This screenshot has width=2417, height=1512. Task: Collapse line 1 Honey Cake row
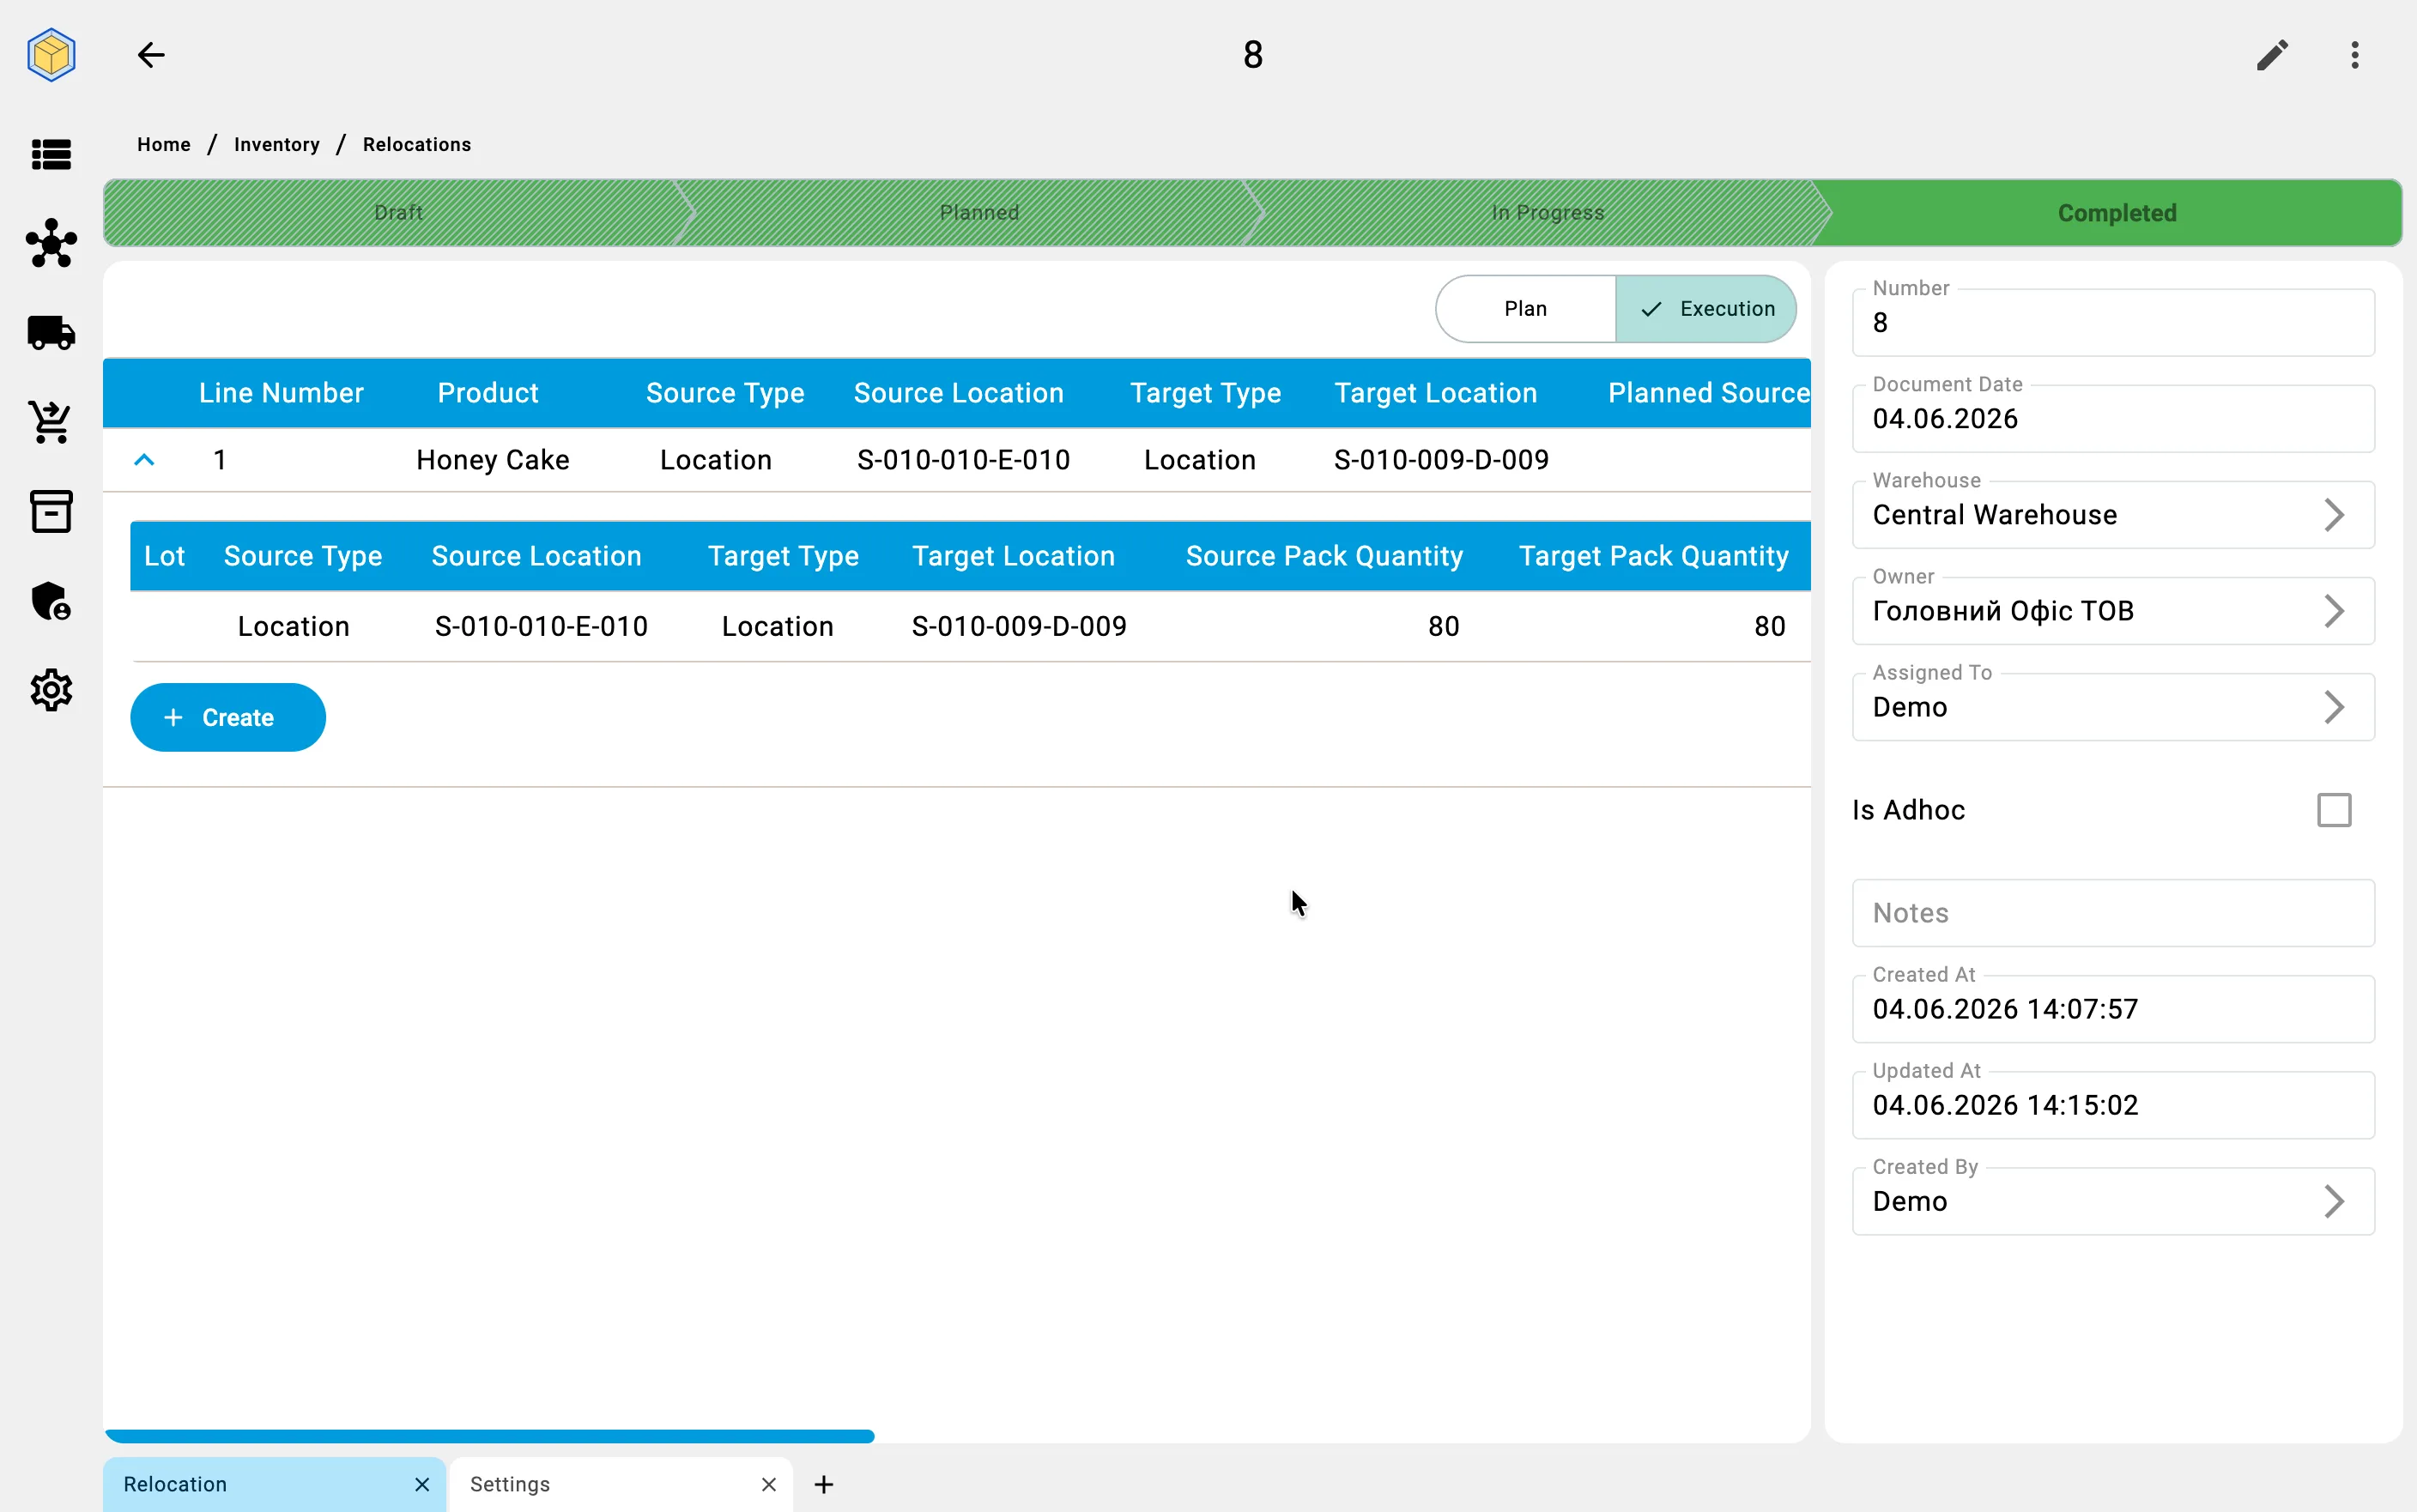pyautogui.click(x=144, y=460)
